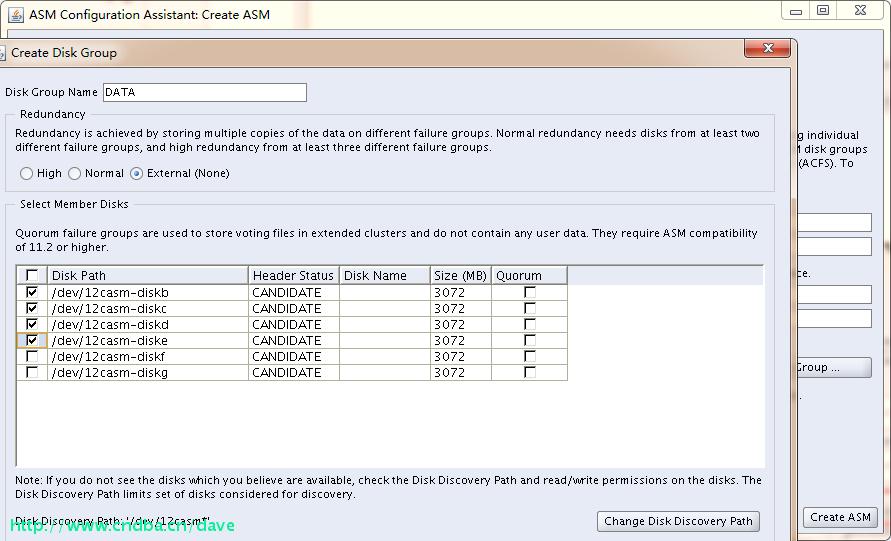Click Change Disk Discovery Path button
Viewport: 891px width, 541px height.
678,521
